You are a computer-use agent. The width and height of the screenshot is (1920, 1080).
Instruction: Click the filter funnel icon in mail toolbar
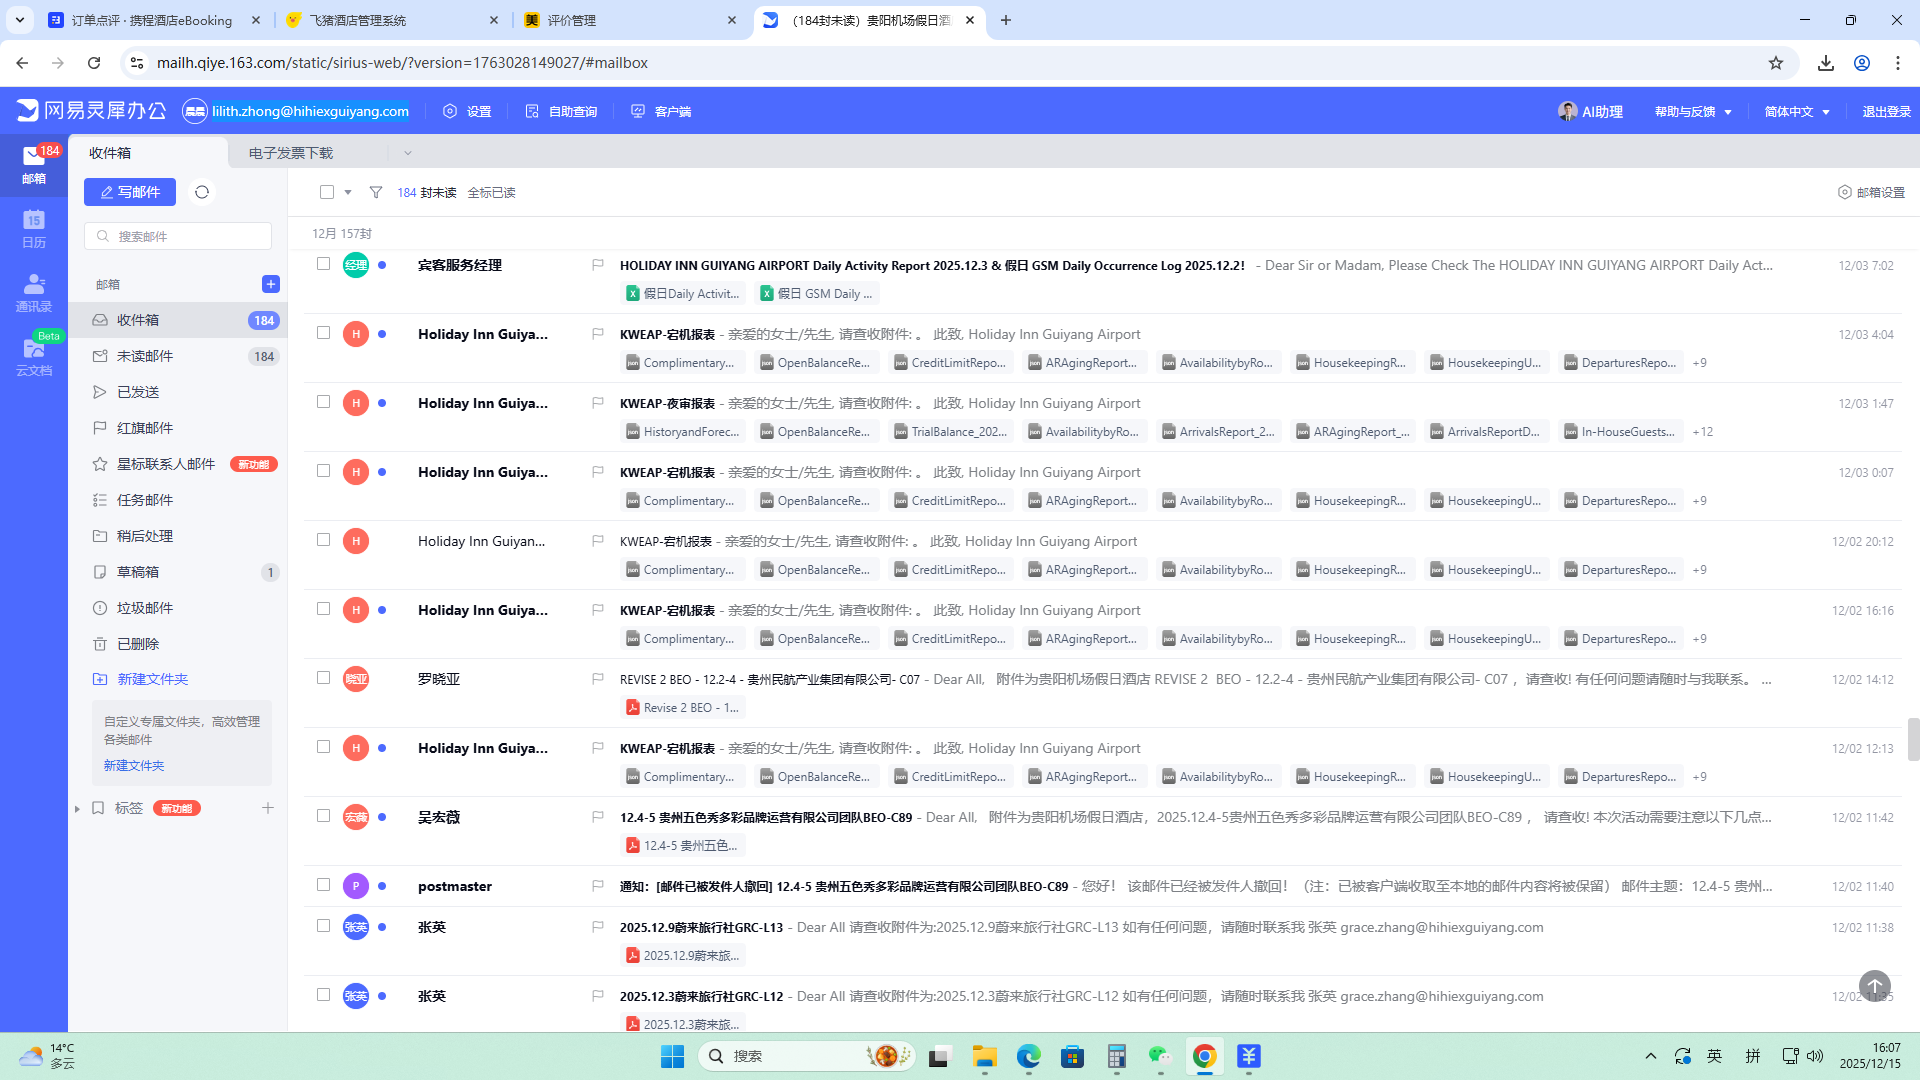376,192
